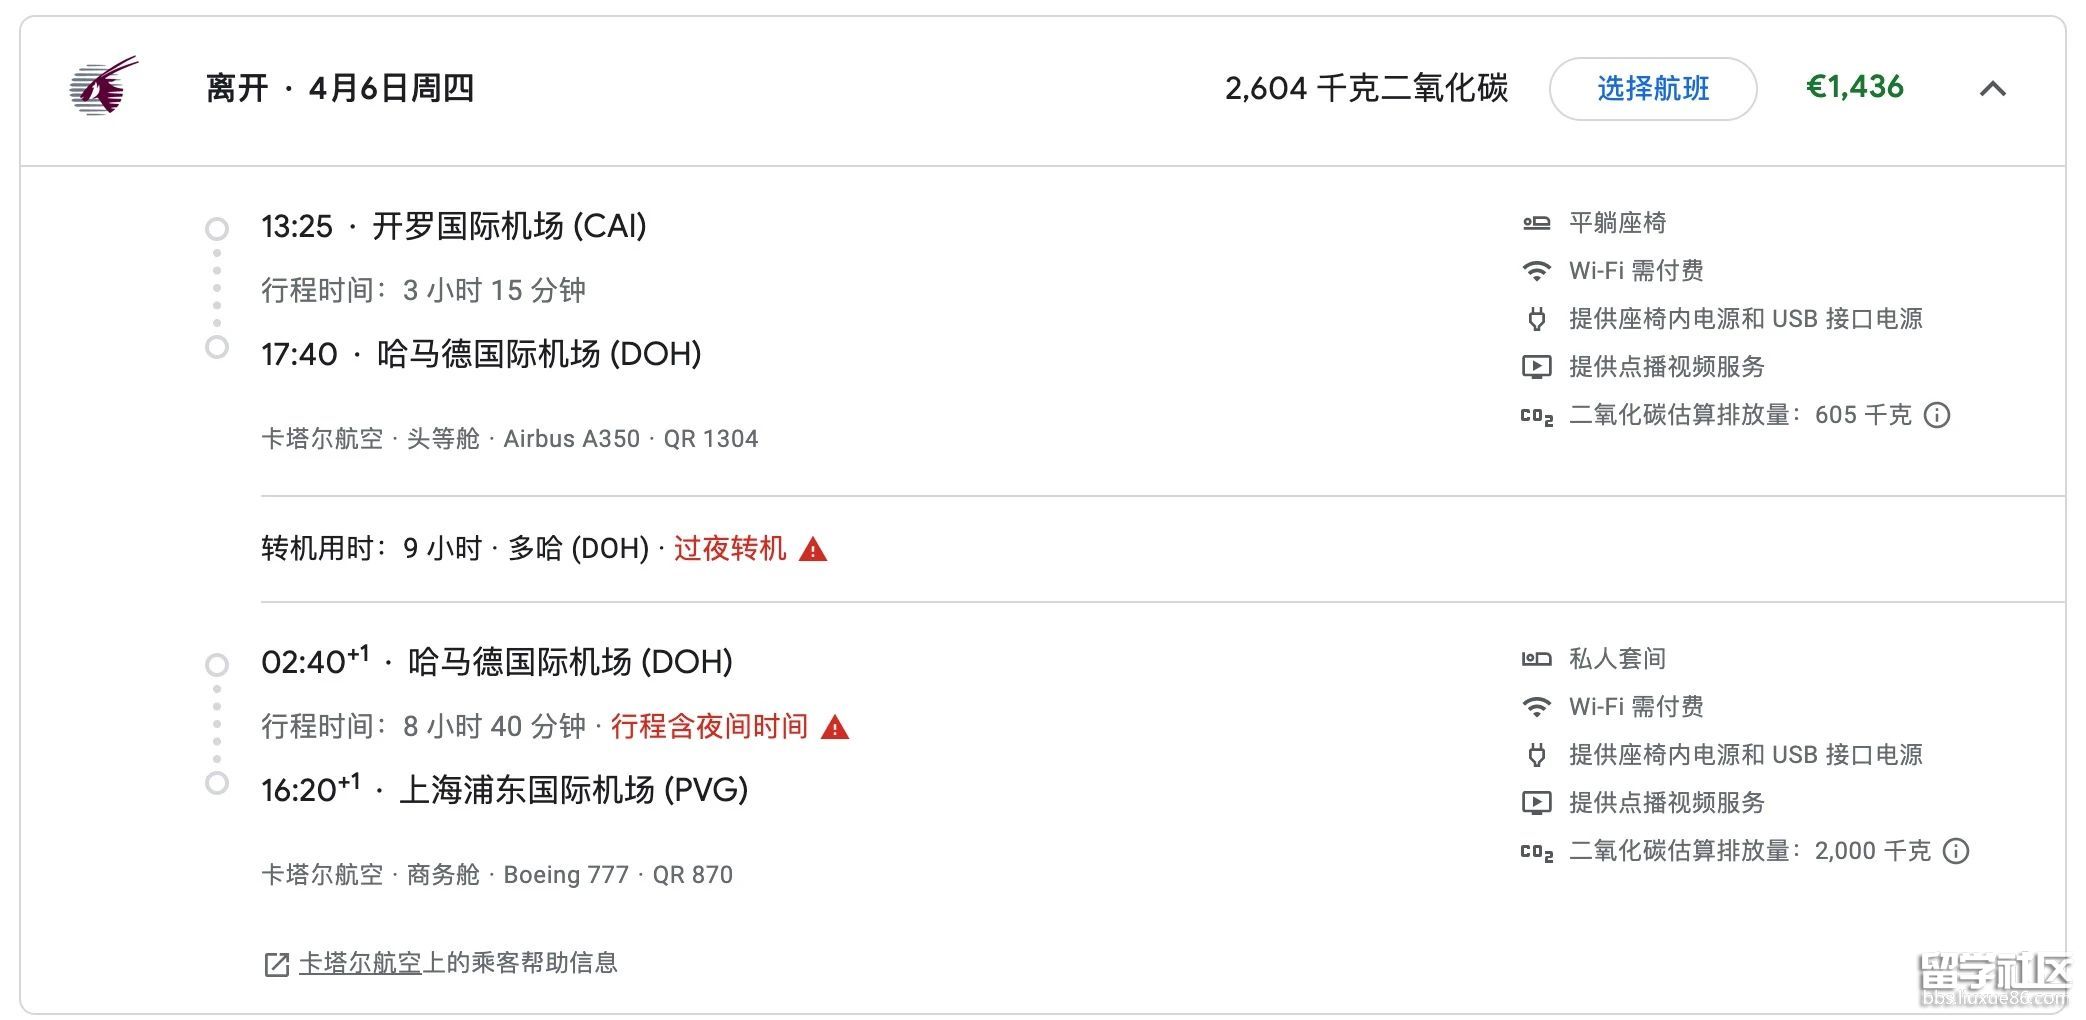Click the video on demand icon, second flight
Image resolution: width=2086 pixels, height=1020 pixels.
click(1536, 803)
